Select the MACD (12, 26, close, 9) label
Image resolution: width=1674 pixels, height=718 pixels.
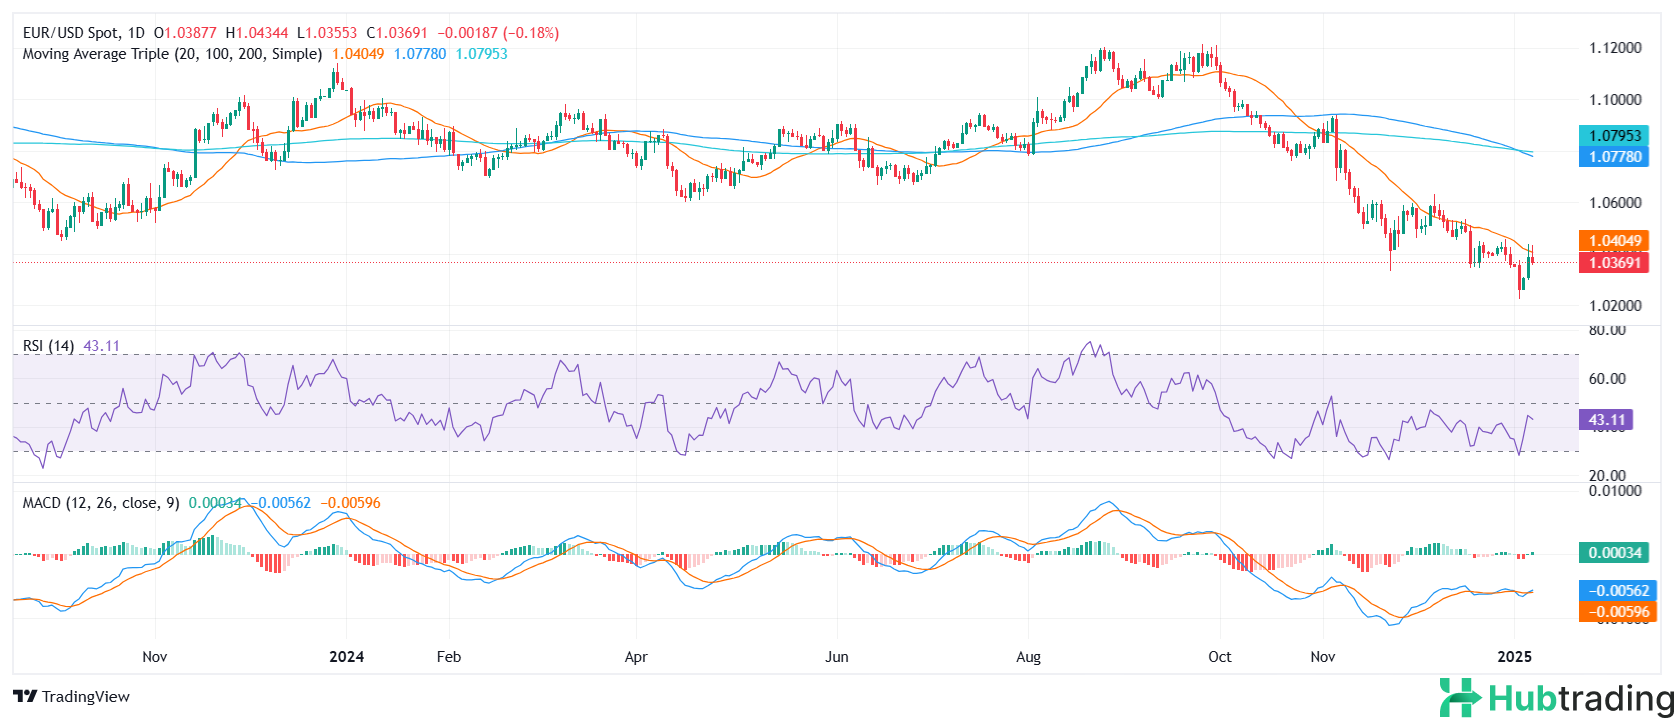pyautogui.click(x=101, y=503)
